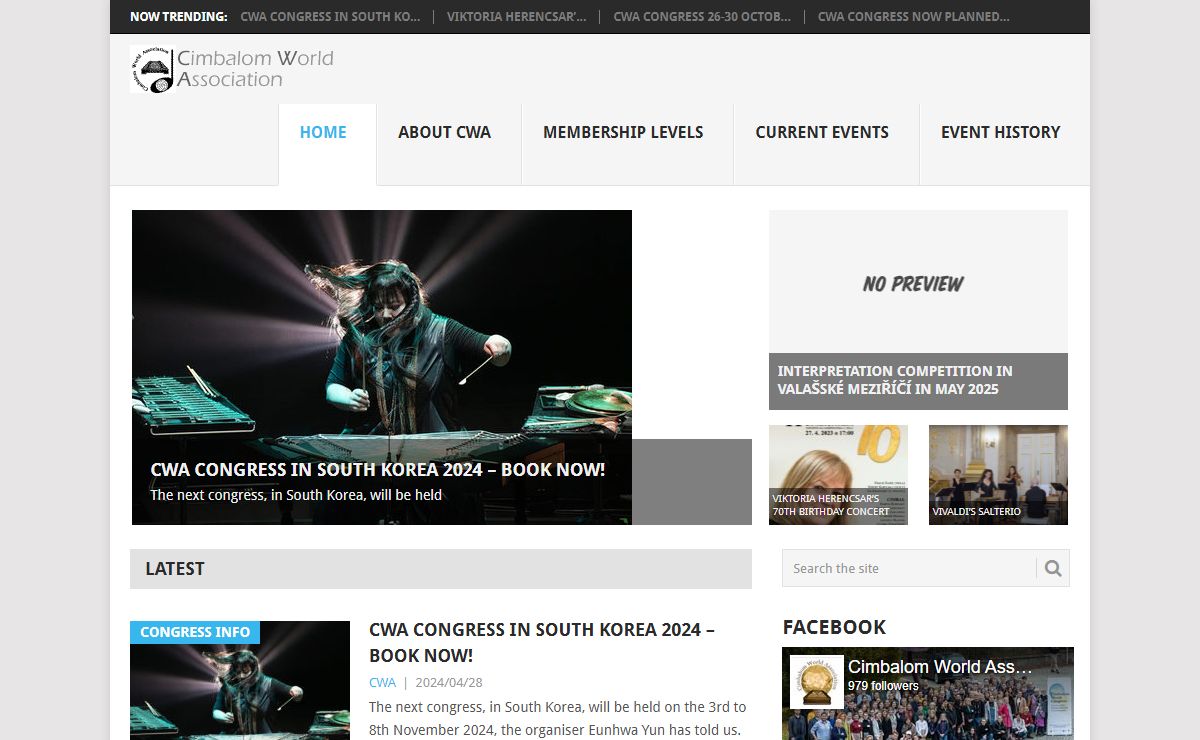This screenshot has height=740, width=1200.
Task: Open the latest article title 'CWA Congress in South Korea 2024 – Book Now!'
Action: tap(542, 643)
